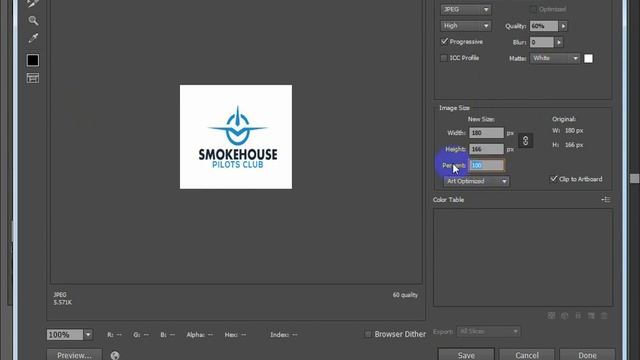640x360 pixels.
Task: Click the Done button
Action: click(587, 354)
